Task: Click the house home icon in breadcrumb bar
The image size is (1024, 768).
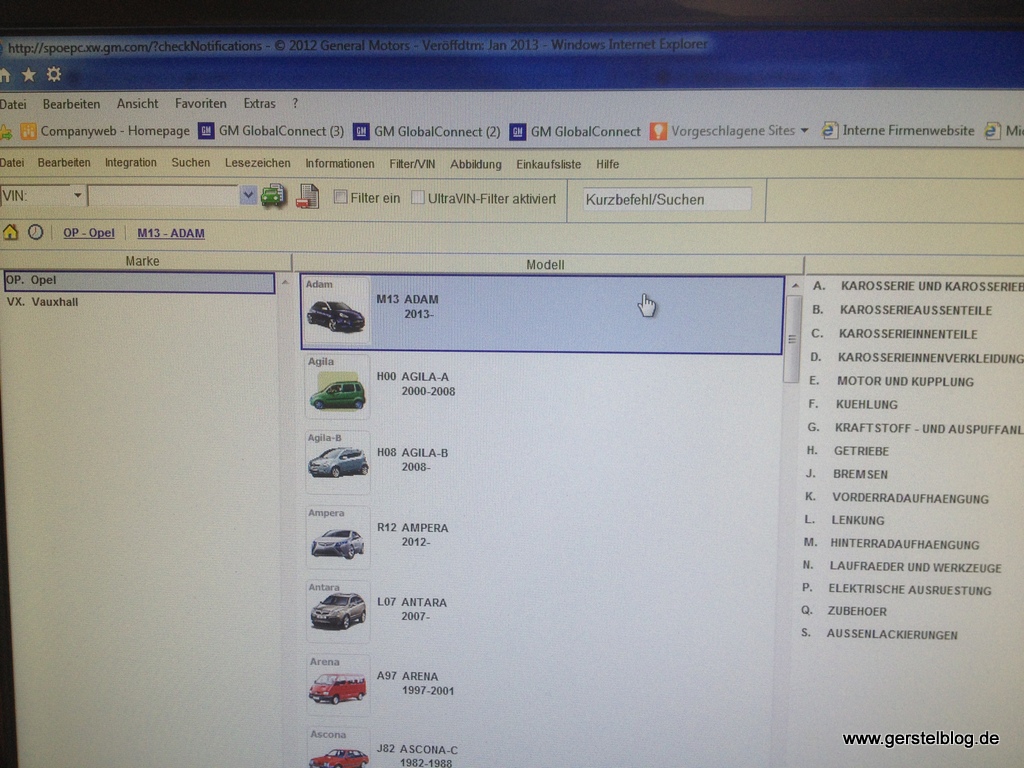Action: pyautogui.click(x=10, y=232)
